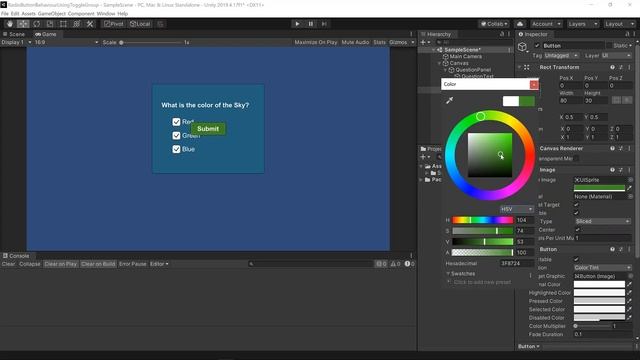Click the console Clear button
This screenshot has width=640, height=360.
click(8, 264)
